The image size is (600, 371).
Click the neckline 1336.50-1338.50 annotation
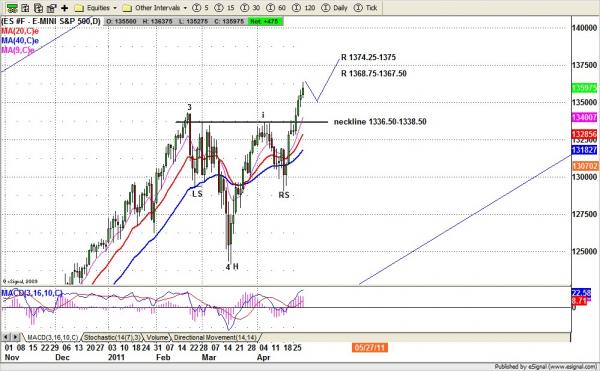(380, 122)
